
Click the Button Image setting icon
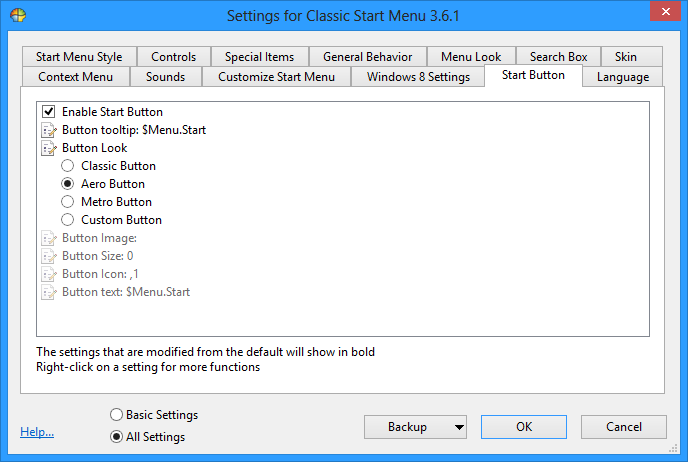(x=49, y=238)
